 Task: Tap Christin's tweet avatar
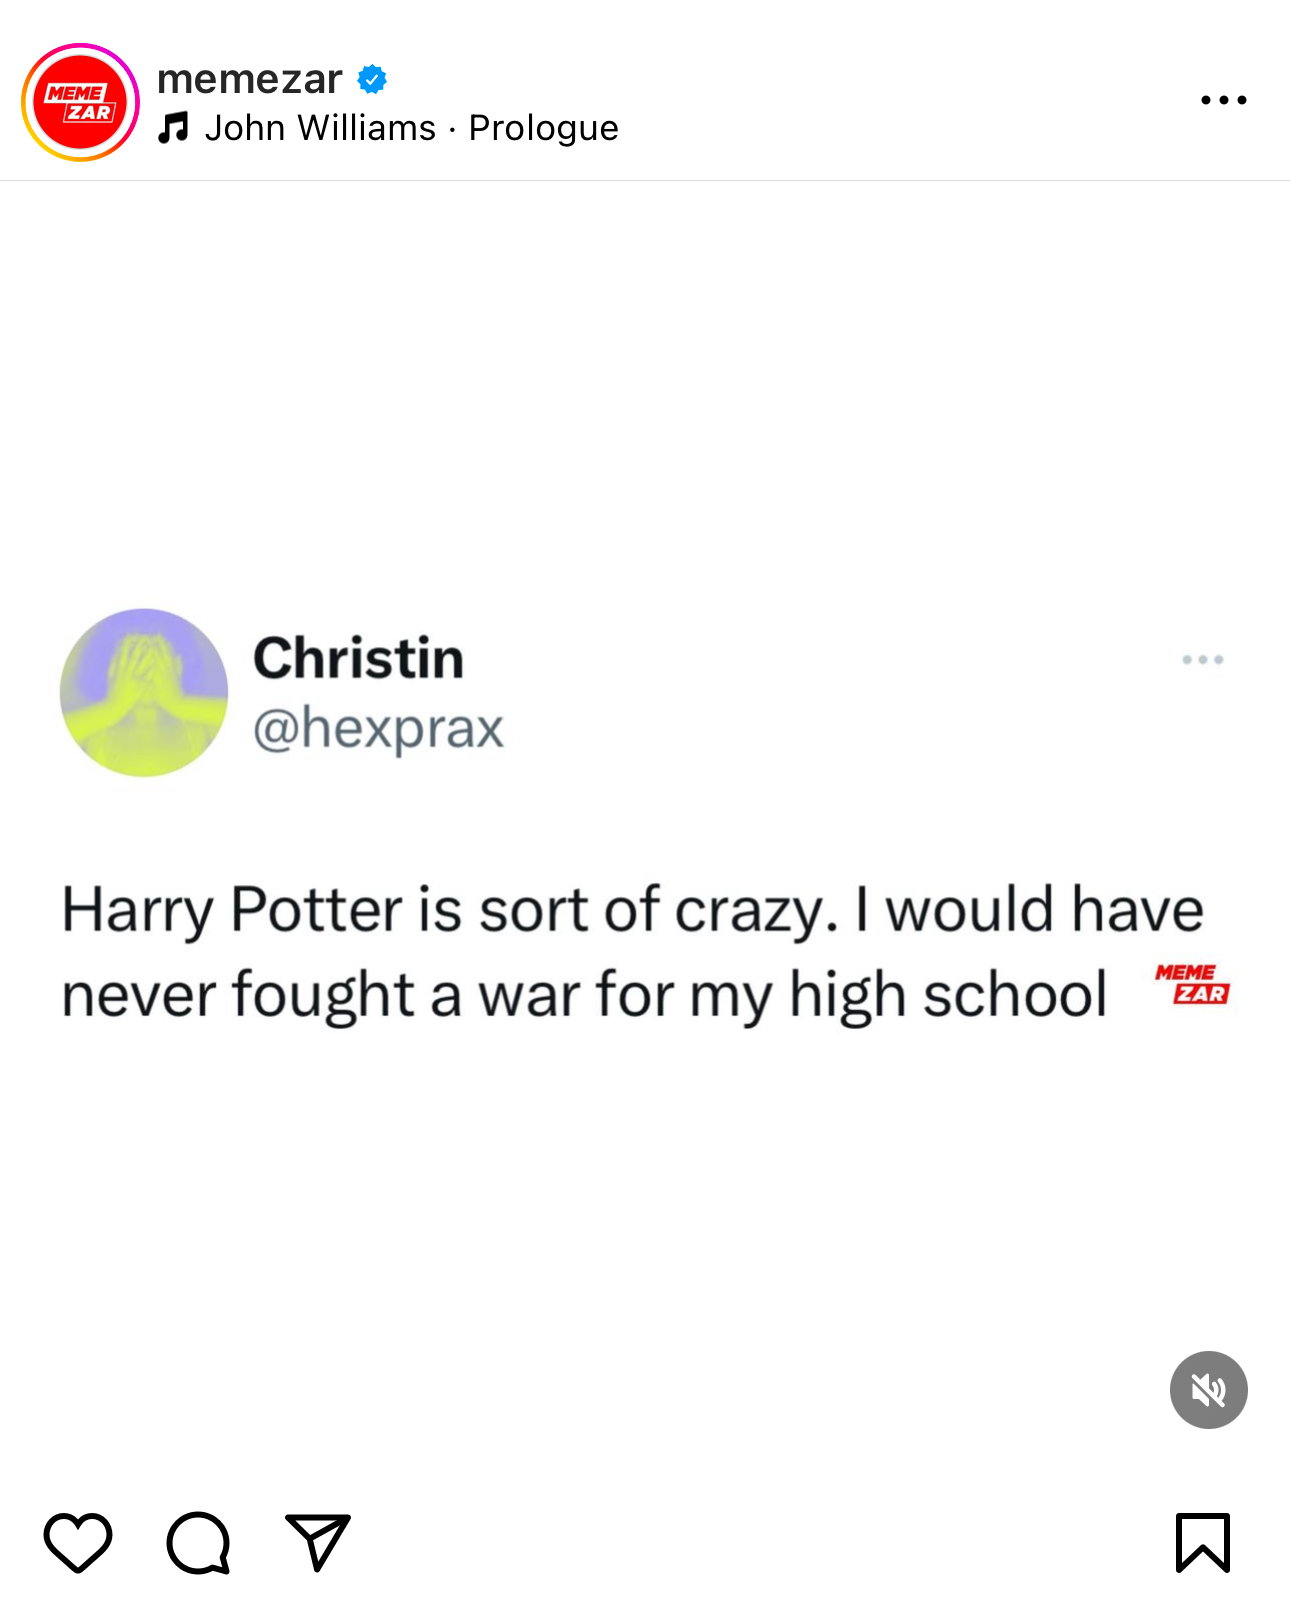(144, 692)
